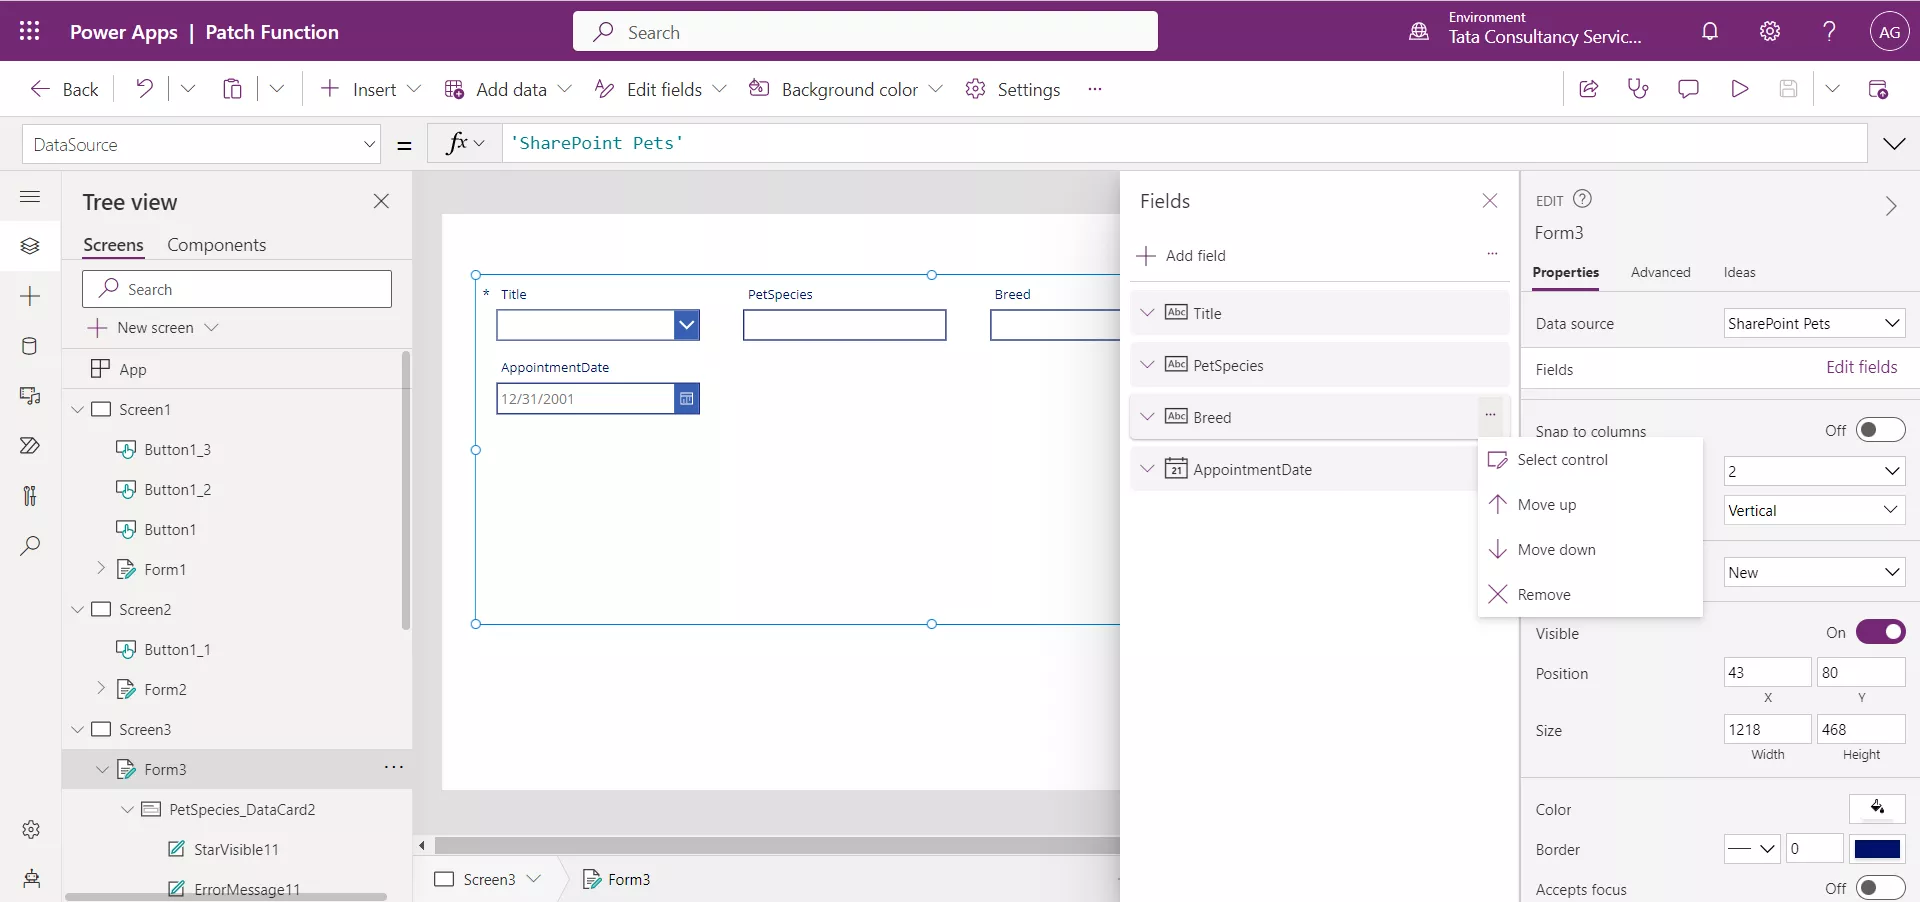Click the Border color swatch

pos(1877,849)
